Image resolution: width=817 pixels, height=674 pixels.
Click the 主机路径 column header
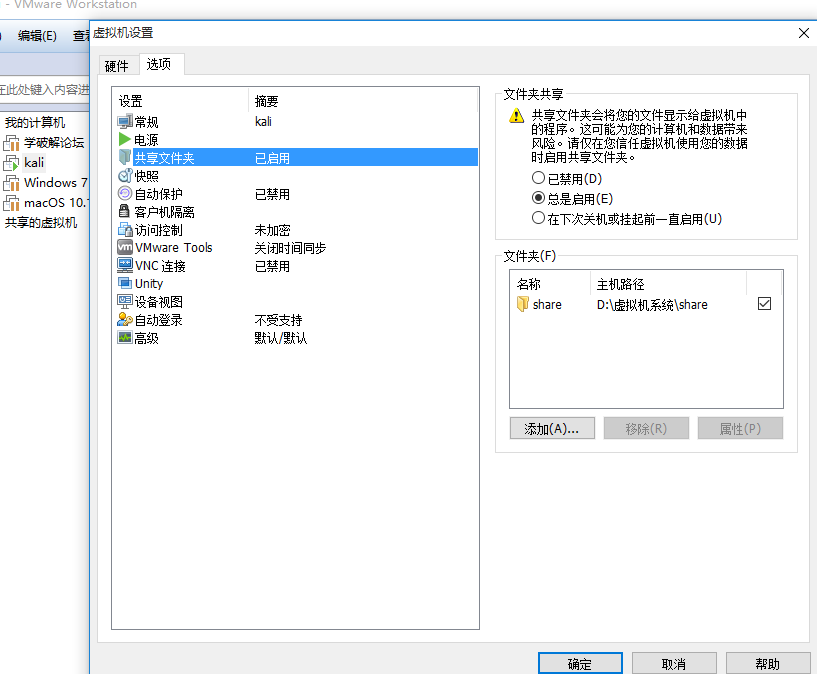pyautogui.click(x=669, y=284)
